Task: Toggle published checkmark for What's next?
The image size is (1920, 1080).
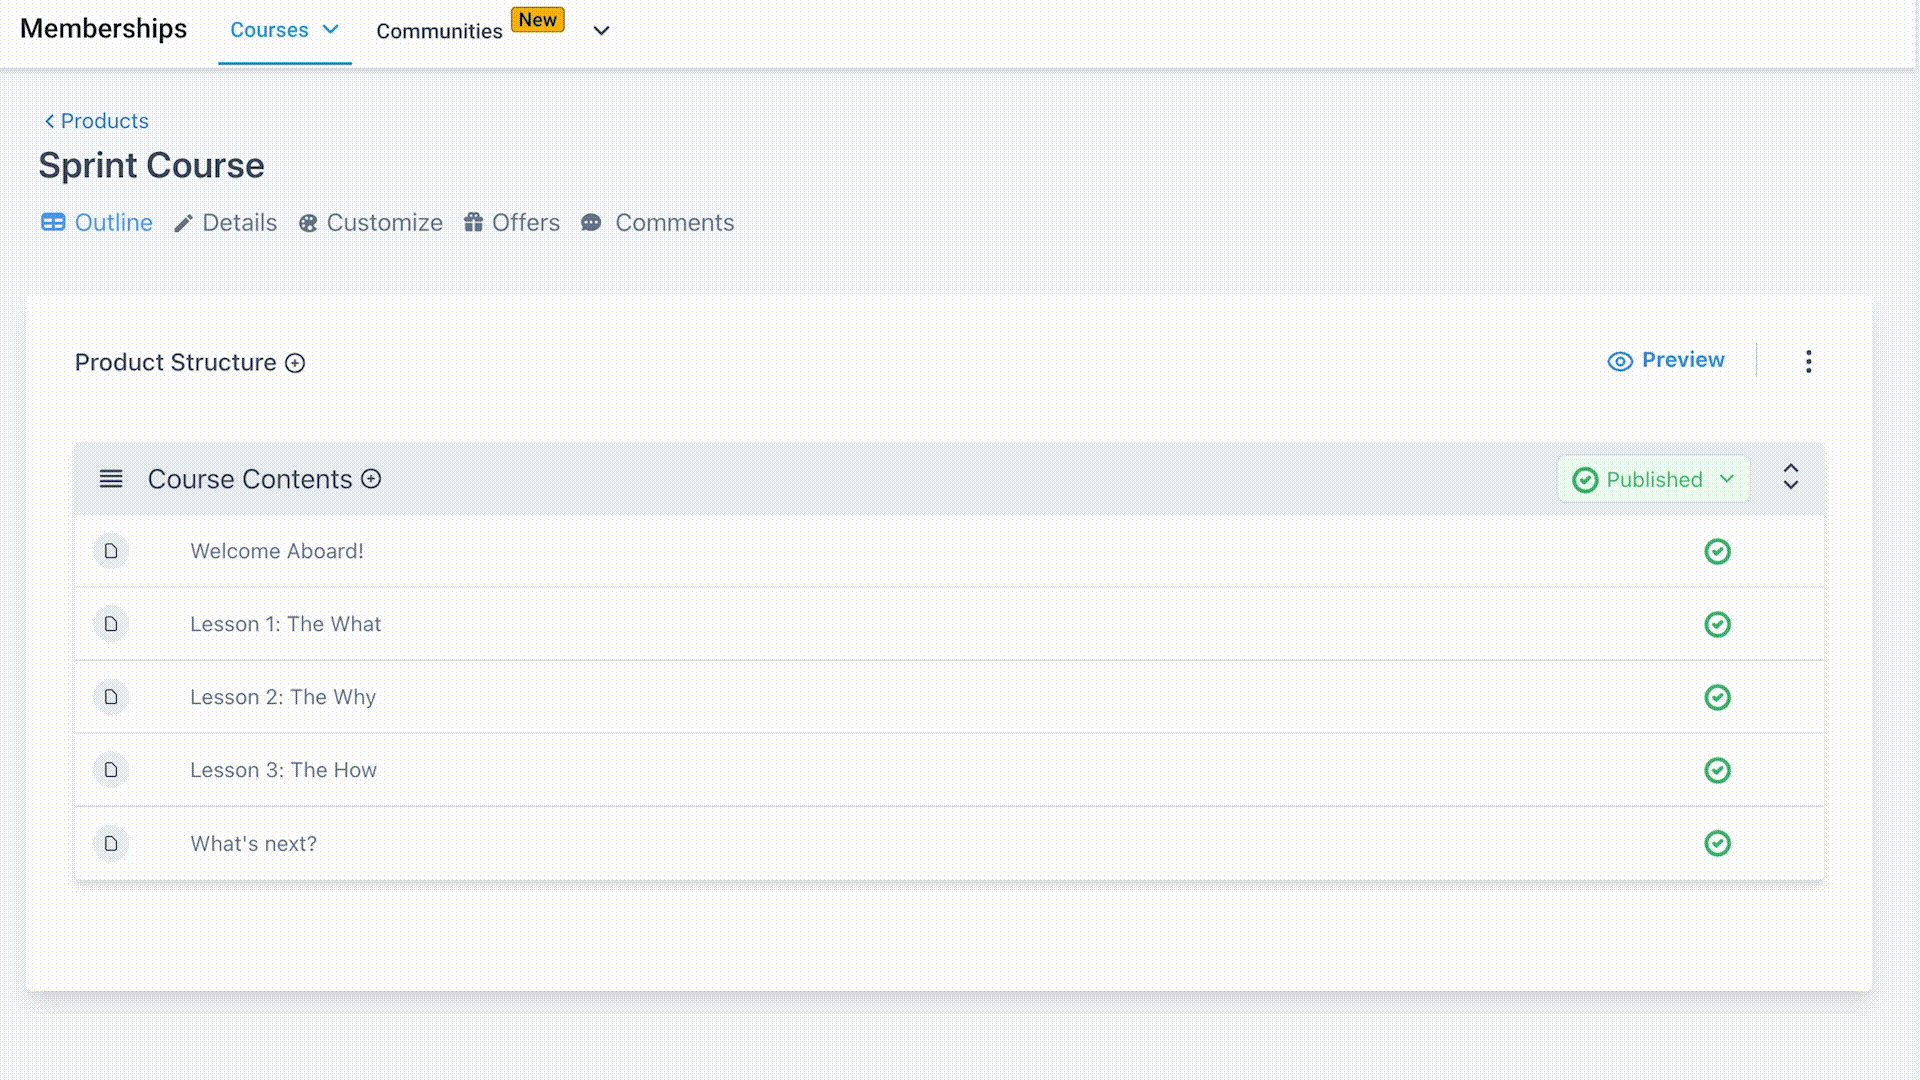Action: tap(1717, 843)
